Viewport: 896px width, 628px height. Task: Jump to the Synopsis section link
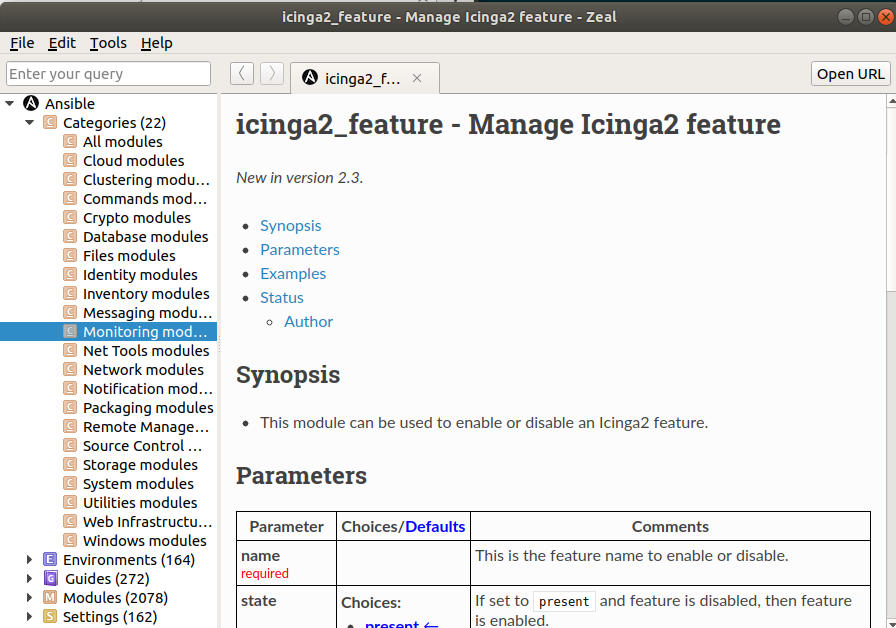290,226
